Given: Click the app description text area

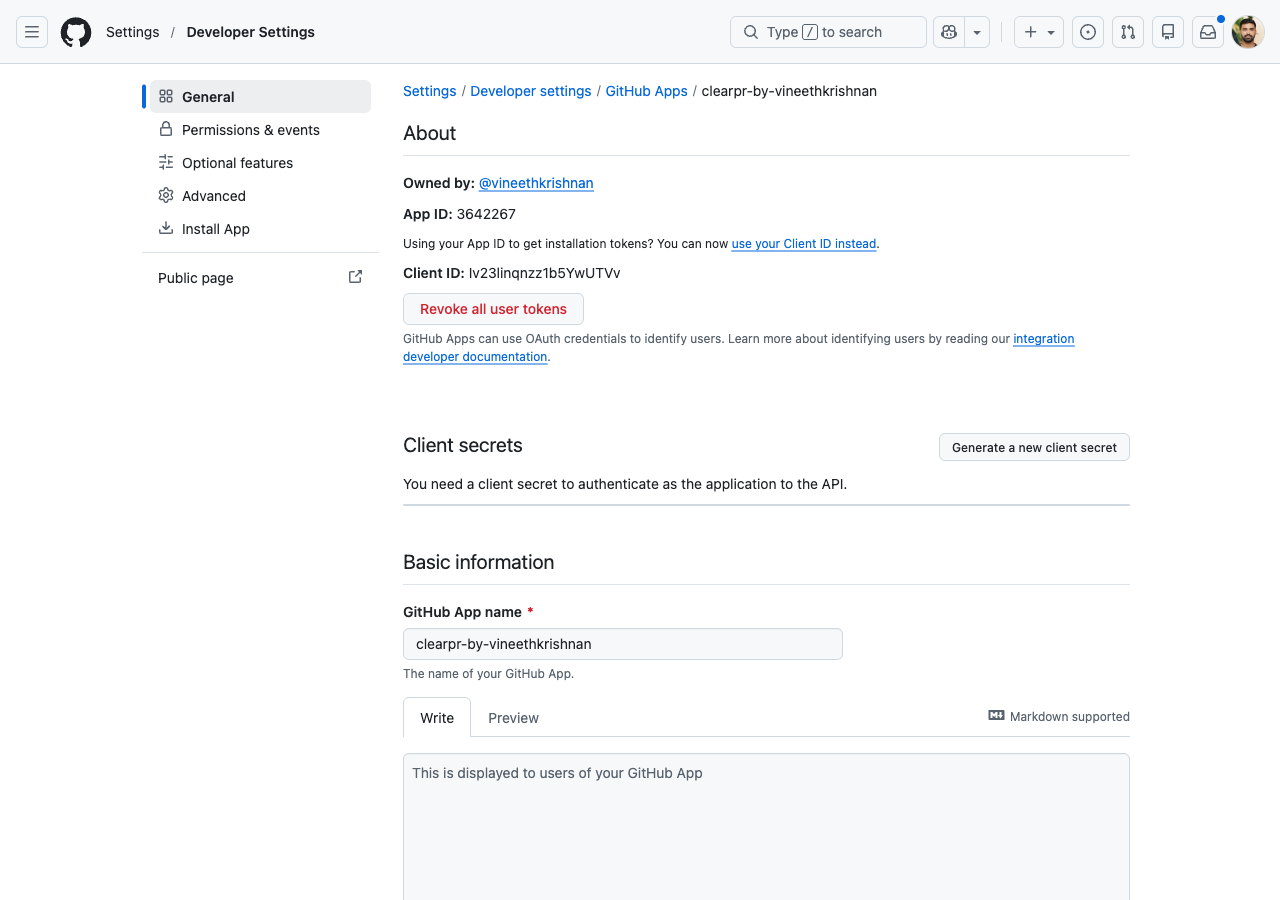Looking at the screenshot, I should click(x=766, y=827).
